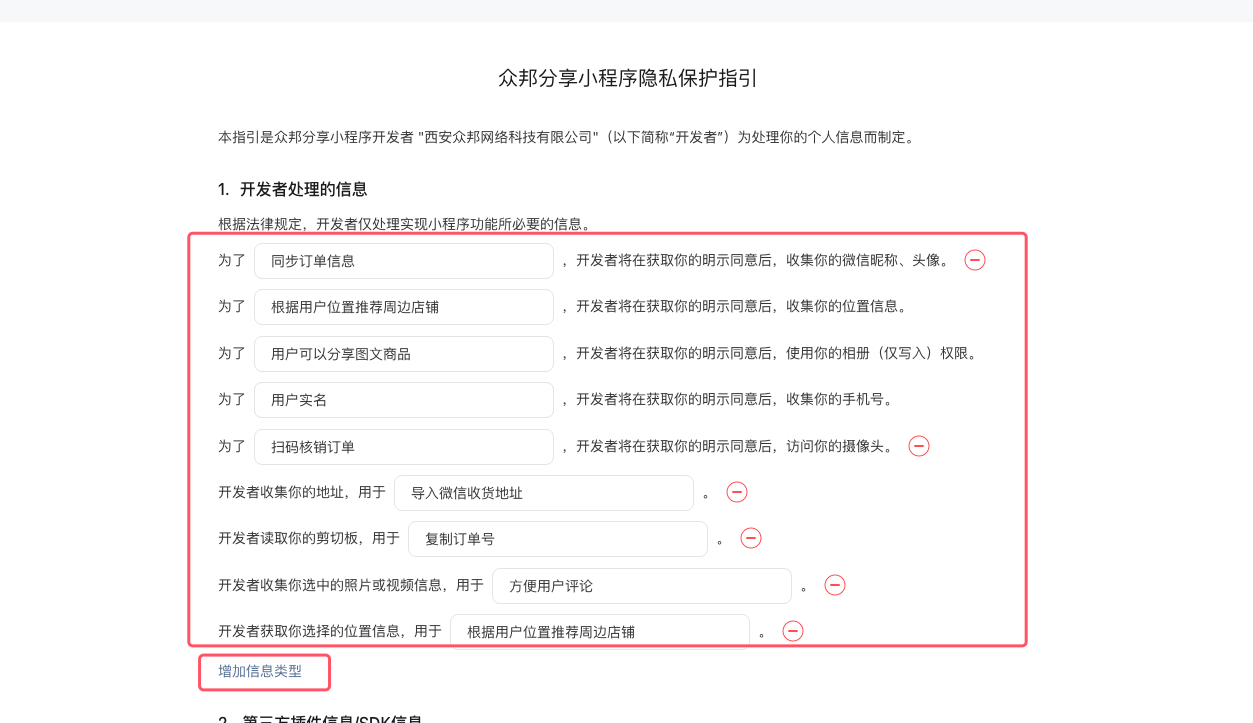Edit the field after 开发者获取你选择的位置信息
Image resolution: width=1253 pixels, height=723 pixels.
tap(600, 632)
